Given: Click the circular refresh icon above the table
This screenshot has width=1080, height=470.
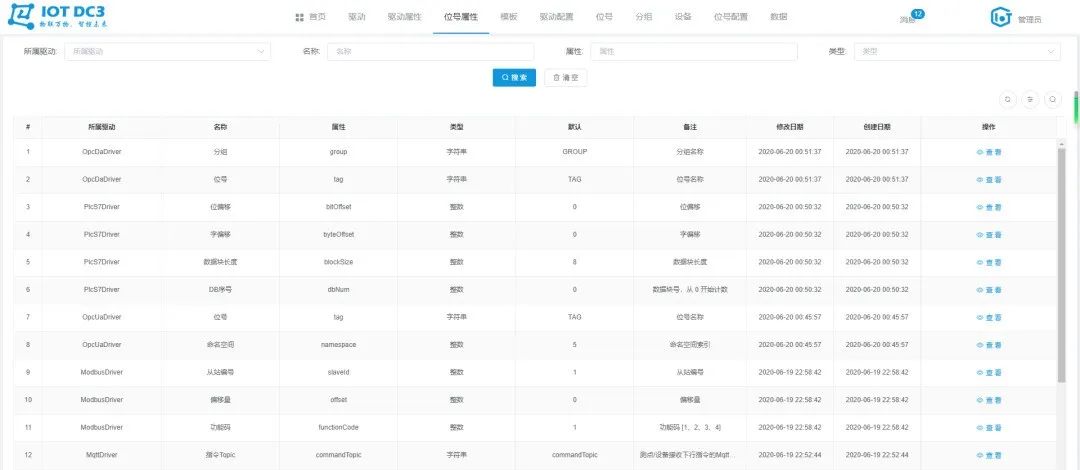Looking at the screenshot, I should click(1008, 100).
